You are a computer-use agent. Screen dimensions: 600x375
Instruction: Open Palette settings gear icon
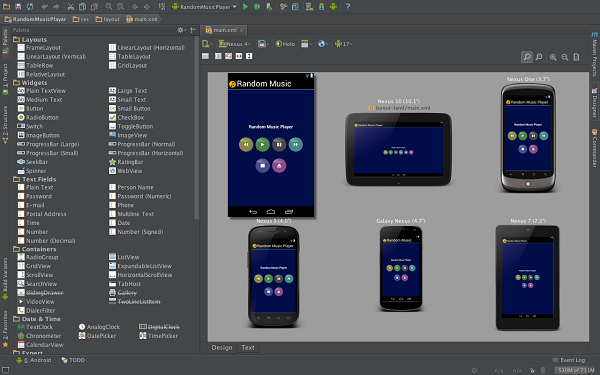click(180, 30)
